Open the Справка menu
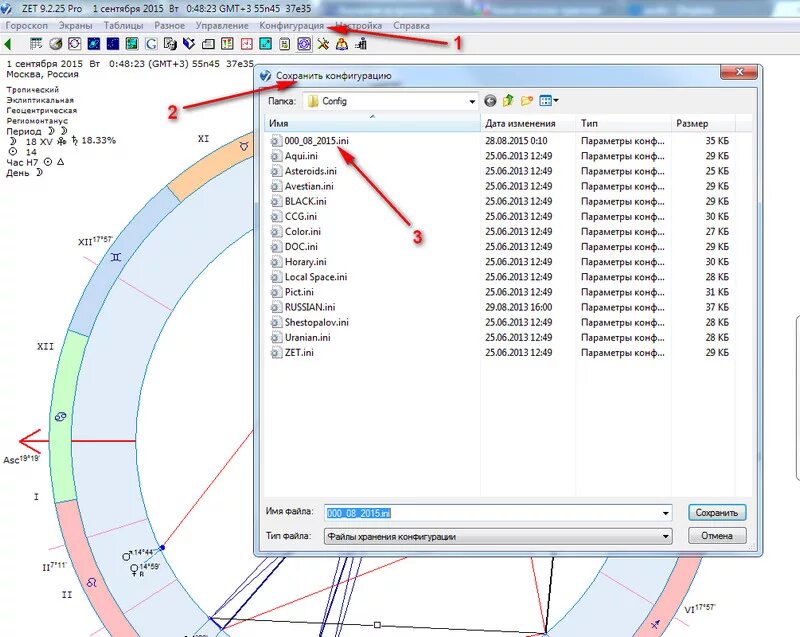The height and width of the screenshot is (637, 800). pos(411,26)
